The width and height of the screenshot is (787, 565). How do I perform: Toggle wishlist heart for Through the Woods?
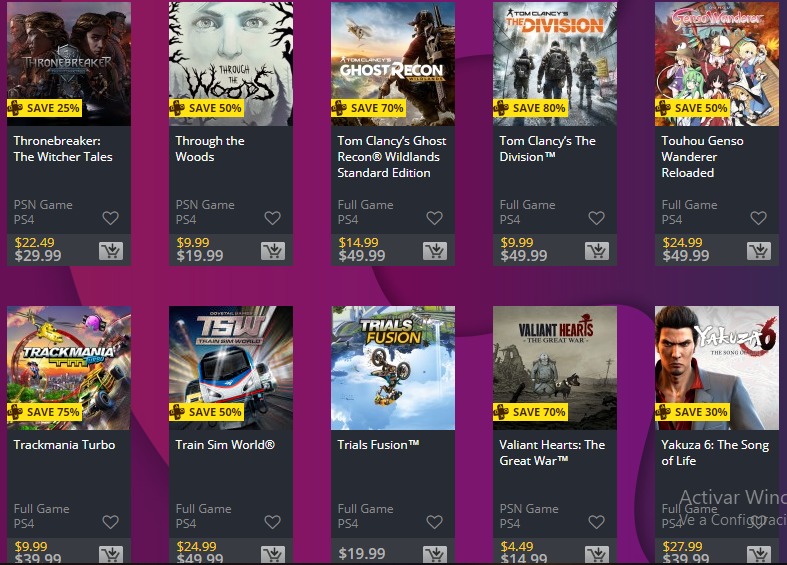click(x=273, y=218)
